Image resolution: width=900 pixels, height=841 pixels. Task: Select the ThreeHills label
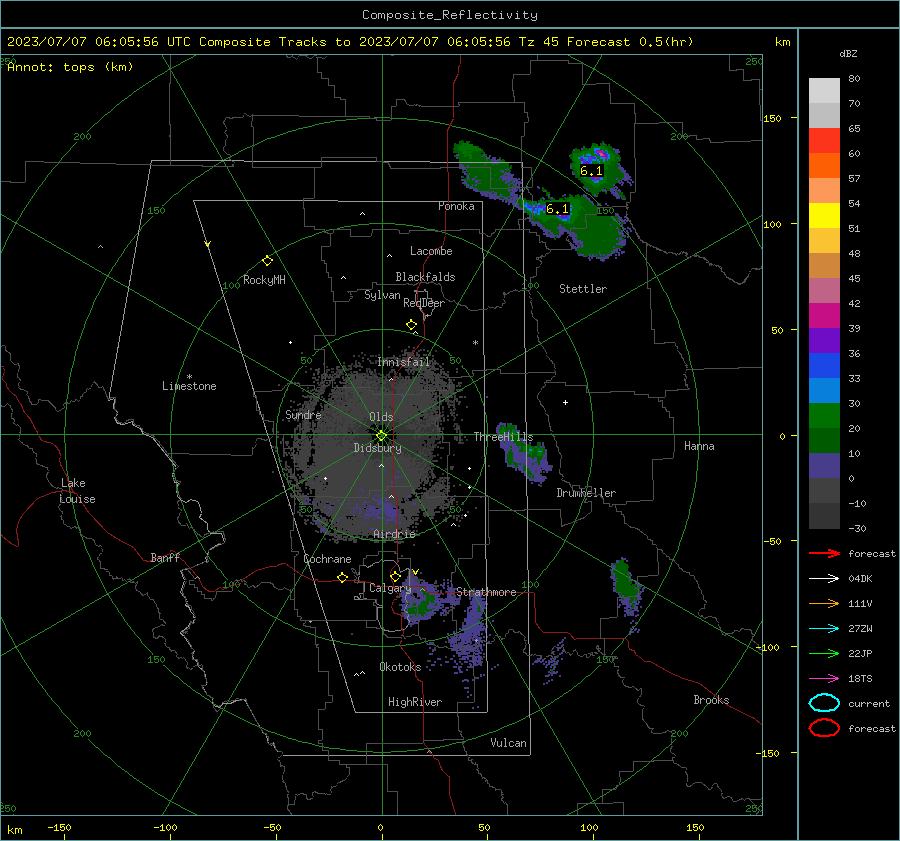pos(503,437)
